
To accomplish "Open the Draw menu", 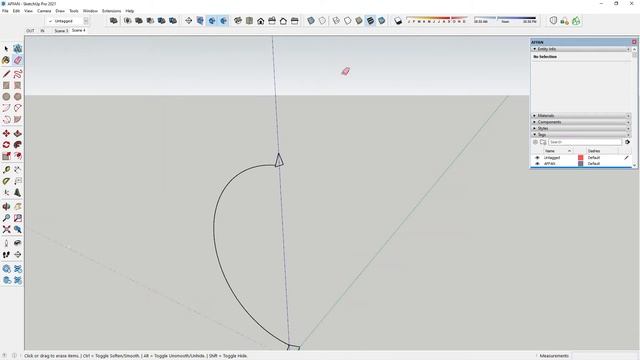I will click(x=60, y=11).
